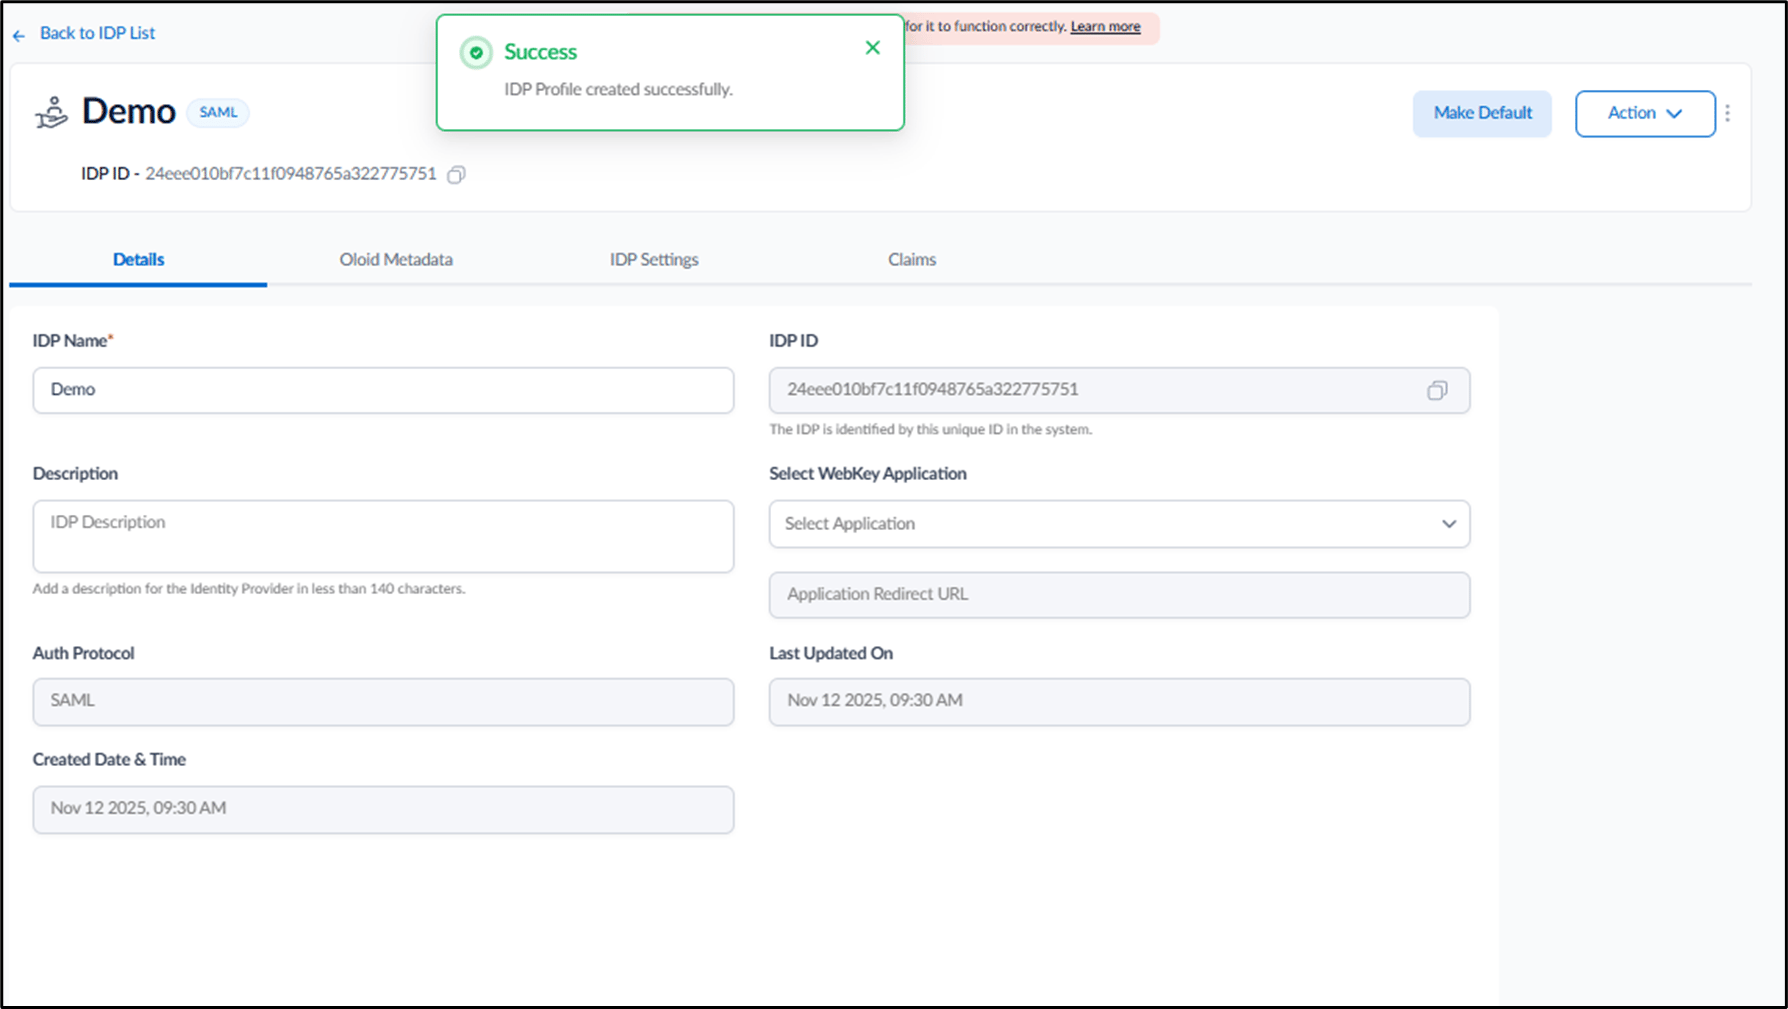Click the 140 characters description hint
This screenshot has width=1788, height=1009.
tap(249, 588)
